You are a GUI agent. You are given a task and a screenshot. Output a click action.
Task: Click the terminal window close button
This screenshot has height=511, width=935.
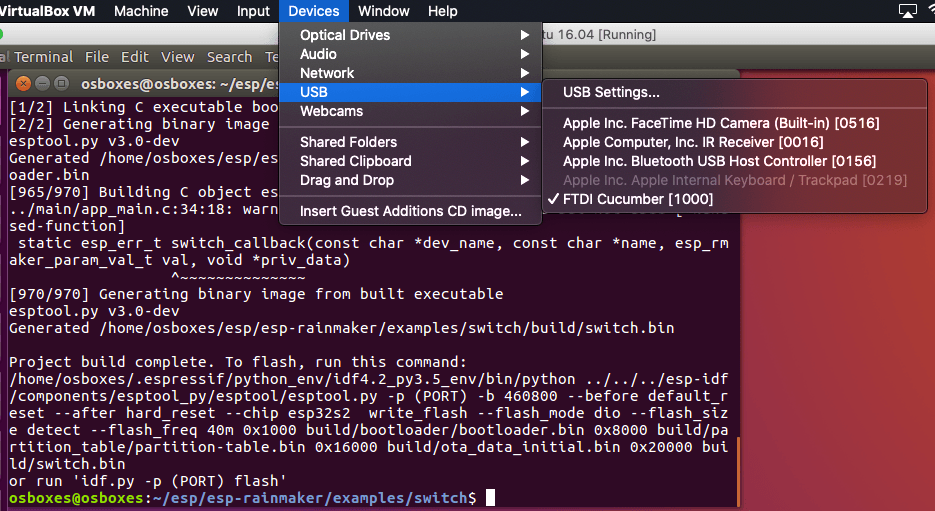23,83
